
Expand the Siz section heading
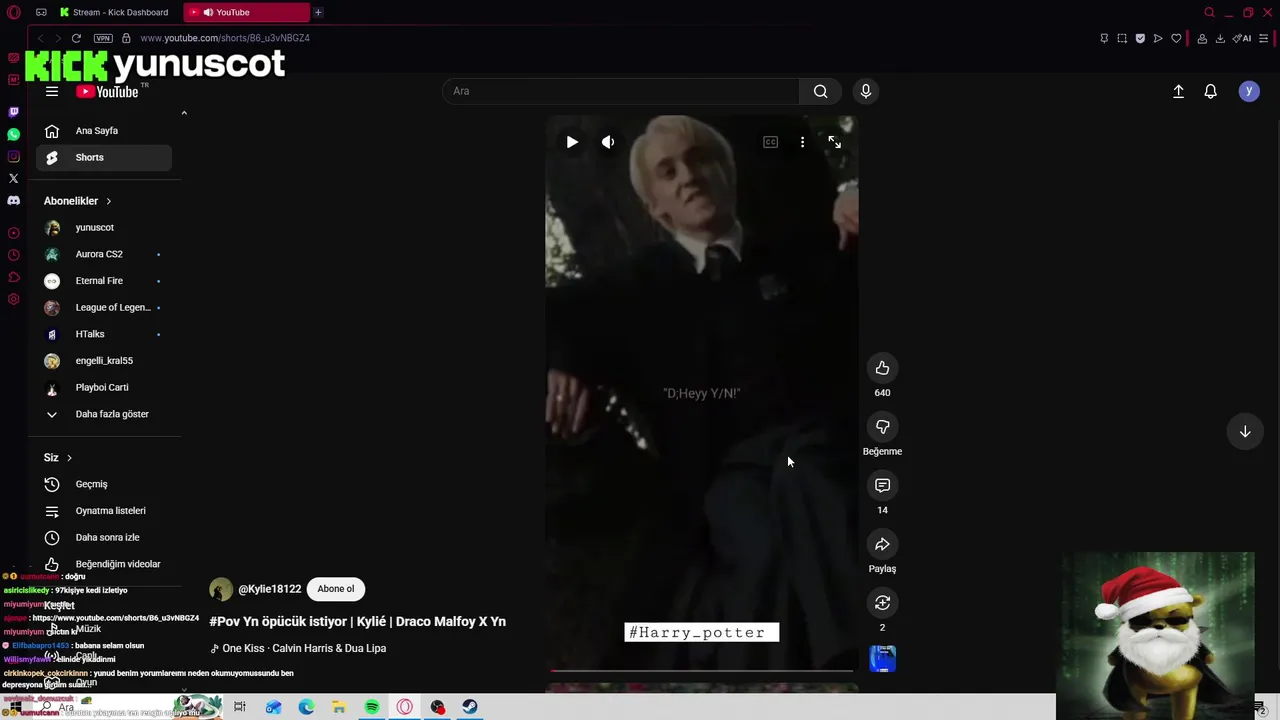[58, 457]
